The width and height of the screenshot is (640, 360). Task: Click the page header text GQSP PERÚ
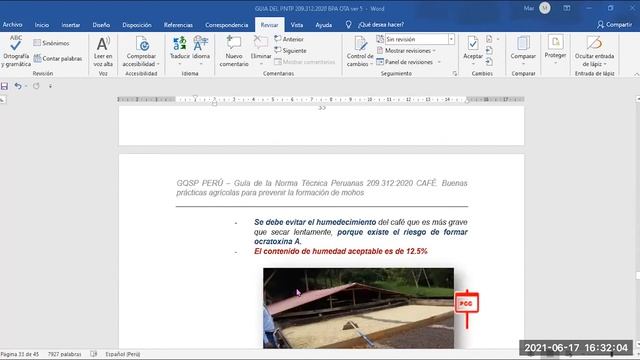(322, 188)
